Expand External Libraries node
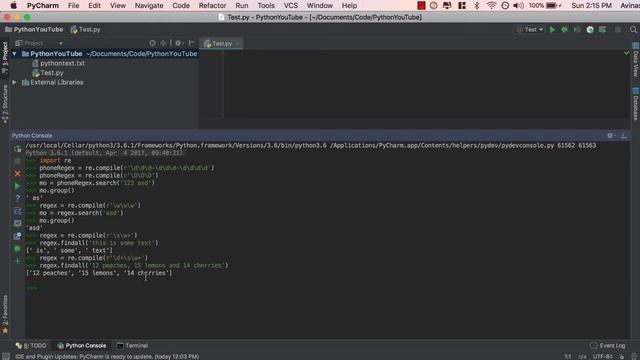 click(x=14, y=82)
